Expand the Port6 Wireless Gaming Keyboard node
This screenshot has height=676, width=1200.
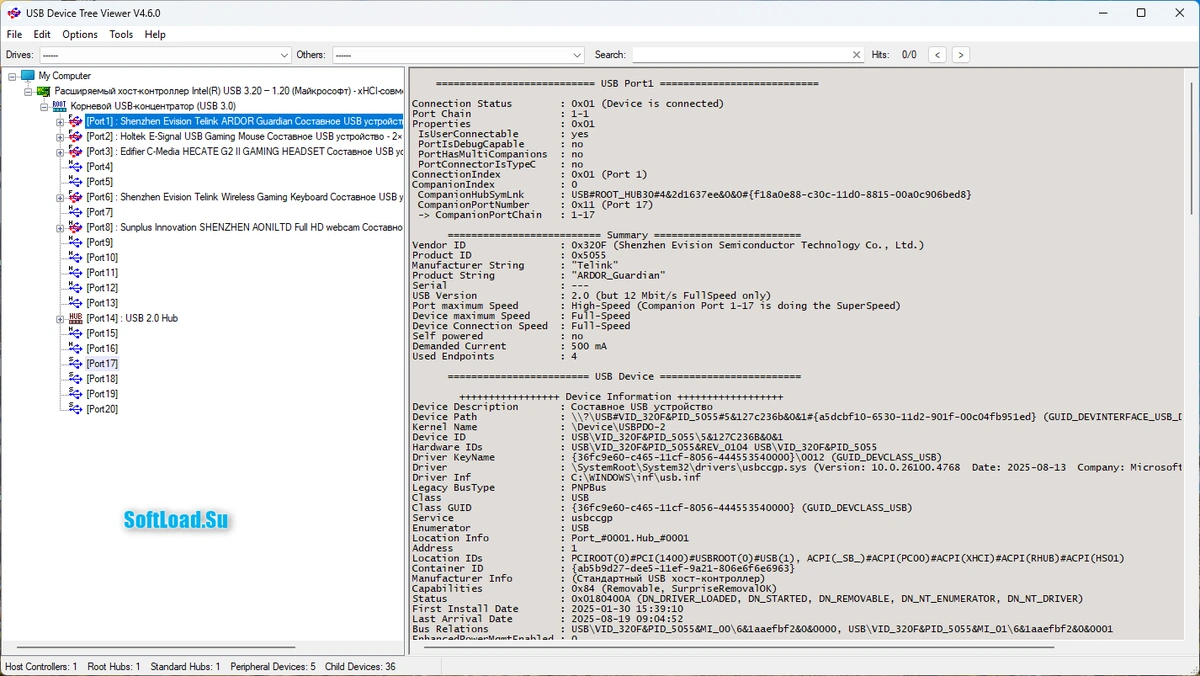tap(60, 197)
